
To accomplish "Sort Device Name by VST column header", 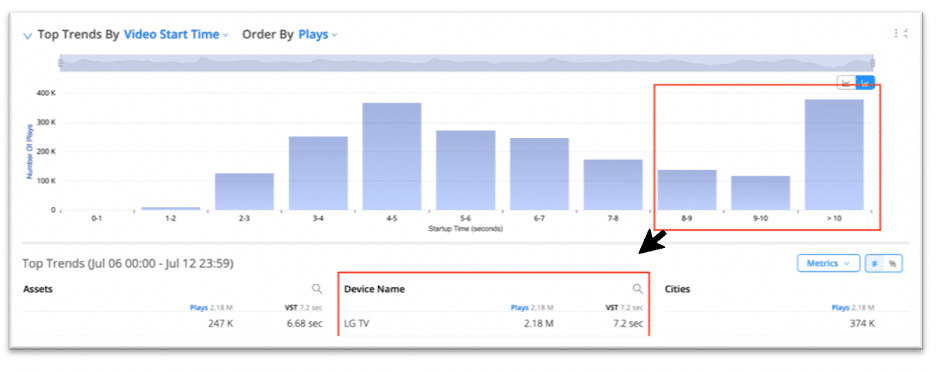I will pos(624,308).
